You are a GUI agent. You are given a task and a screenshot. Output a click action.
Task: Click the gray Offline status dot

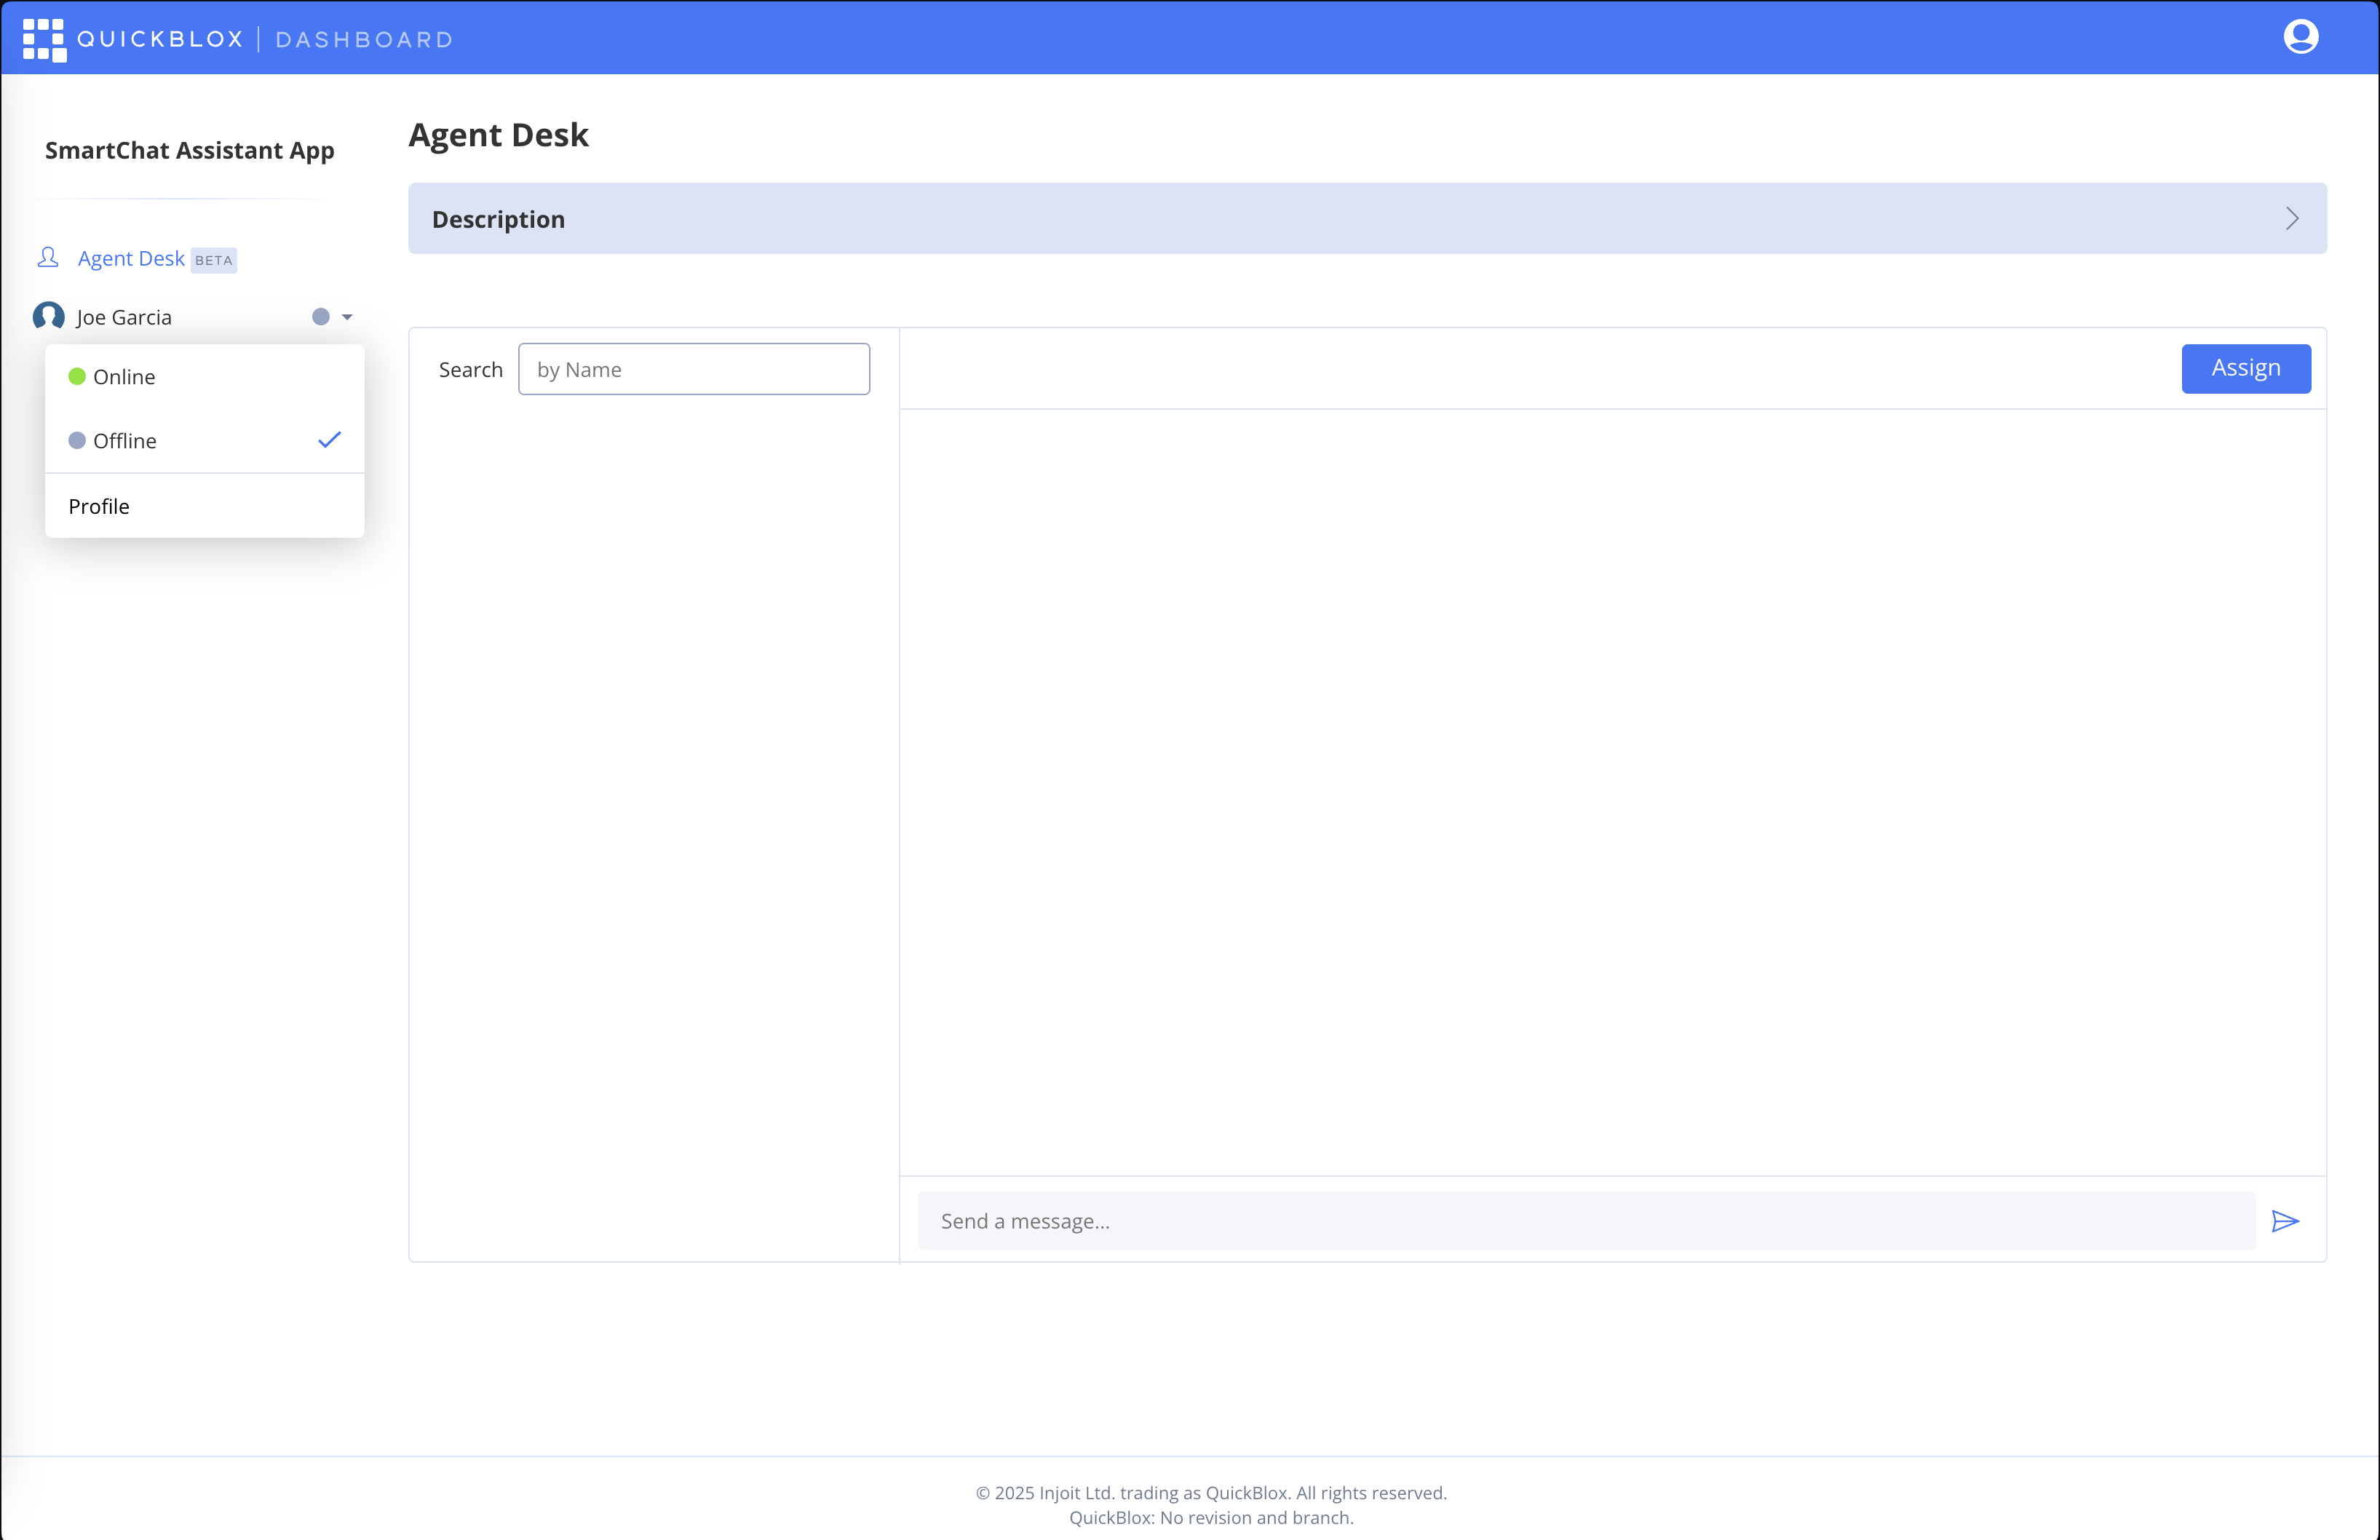(77, 441)
